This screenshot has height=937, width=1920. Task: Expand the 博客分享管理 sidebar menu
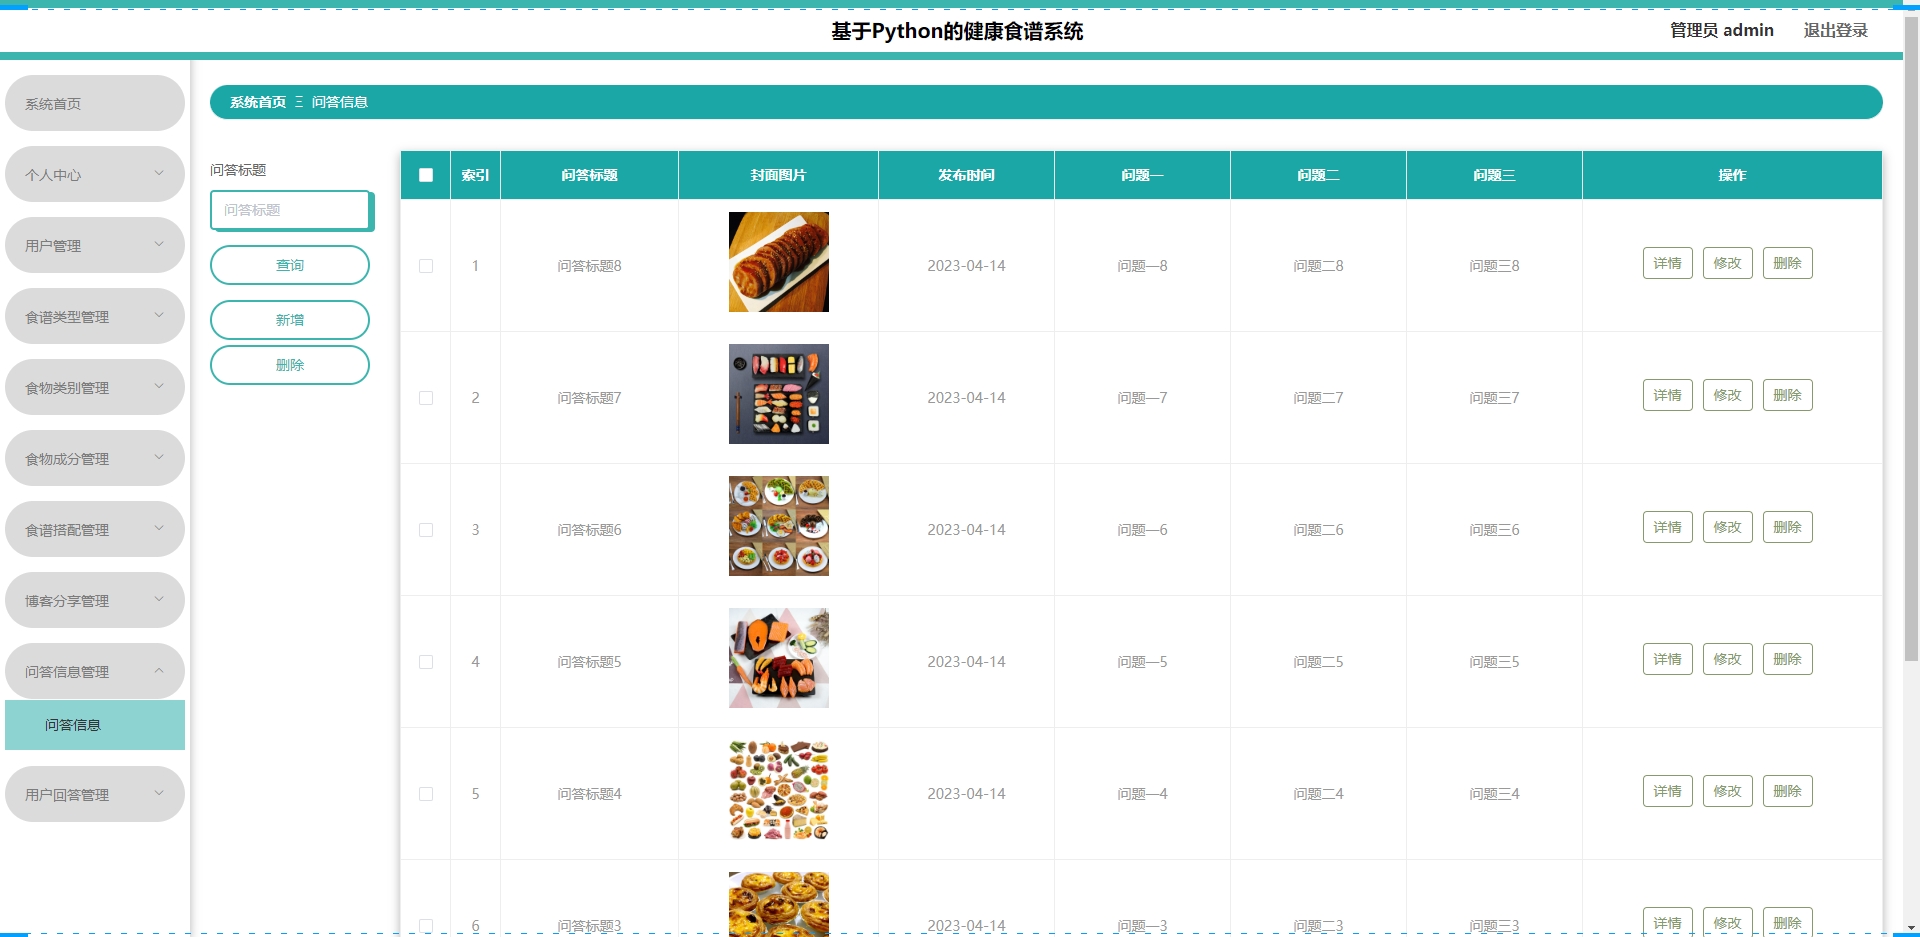coord(95,600)
